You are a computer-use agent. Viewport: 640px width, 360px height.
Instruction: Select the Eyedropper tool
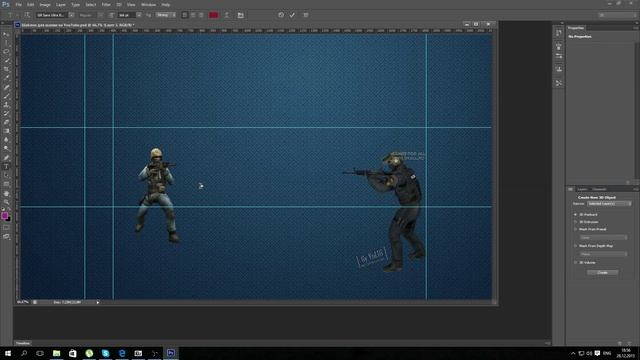tap(6, 78)
